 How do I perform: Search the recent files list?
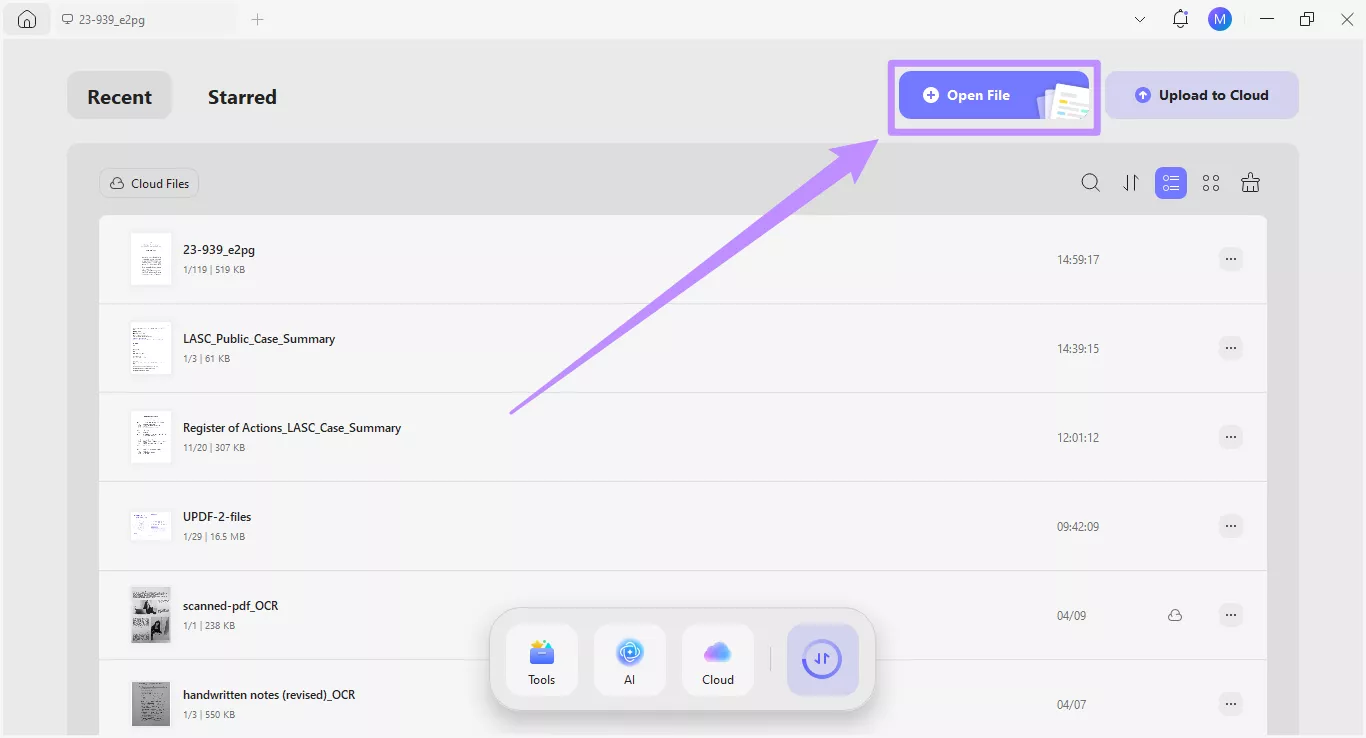(1091, 183)
